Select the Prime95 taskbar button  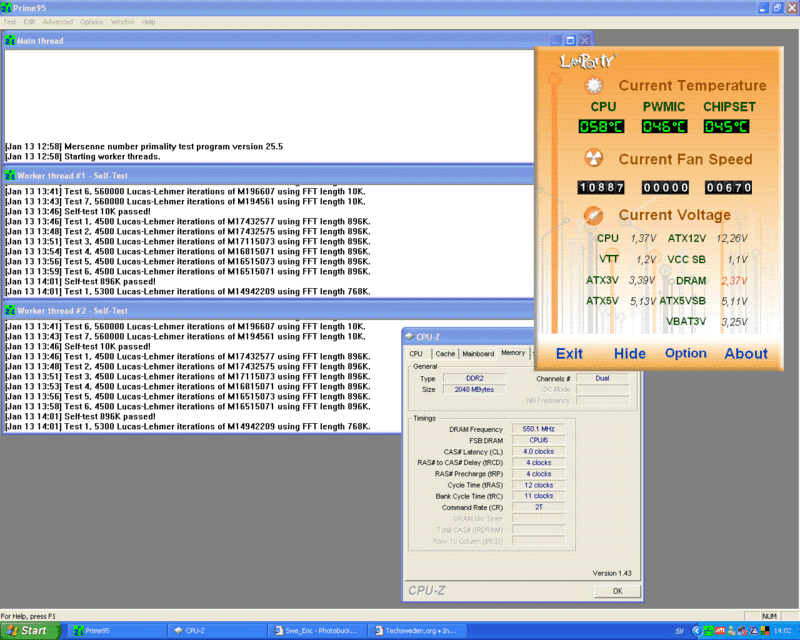click(x=117, y=631)
